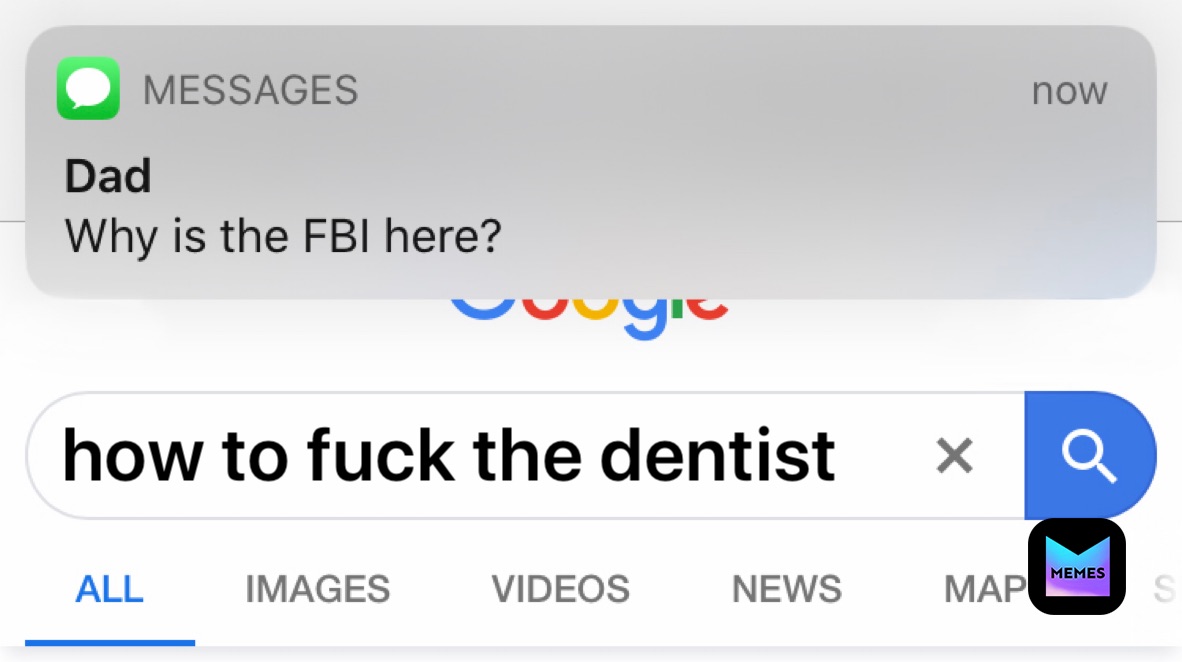Clear the search query with X

pos(954,456)
